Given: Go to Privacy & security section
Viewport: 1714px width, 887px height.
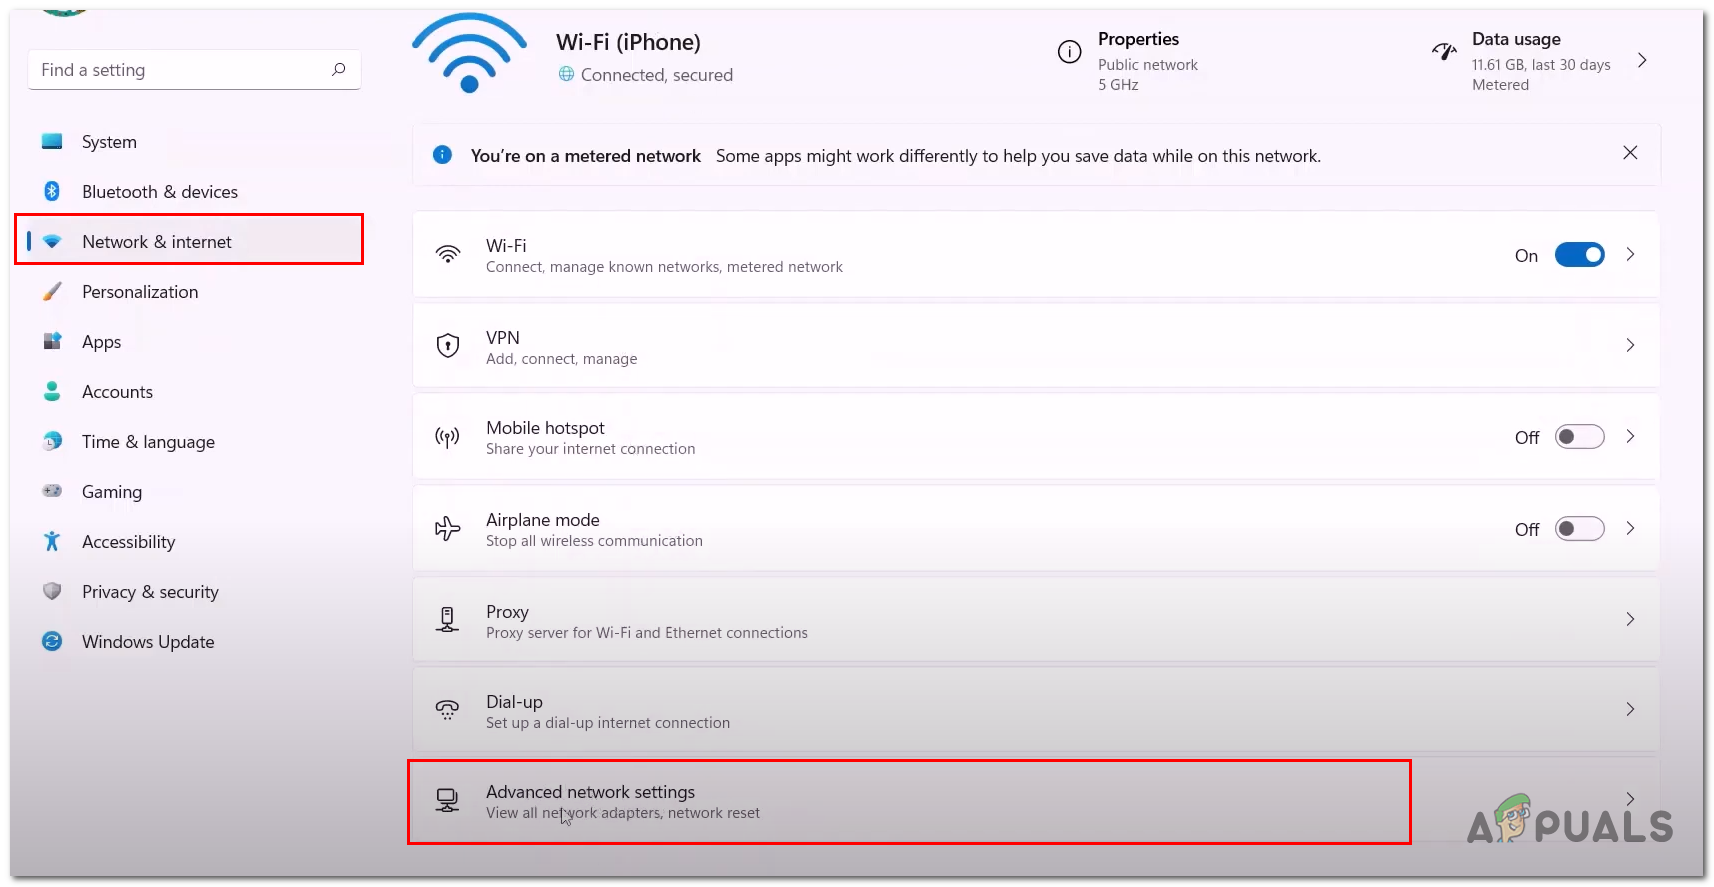Looking at the screenshot, I should pos(150,592).
